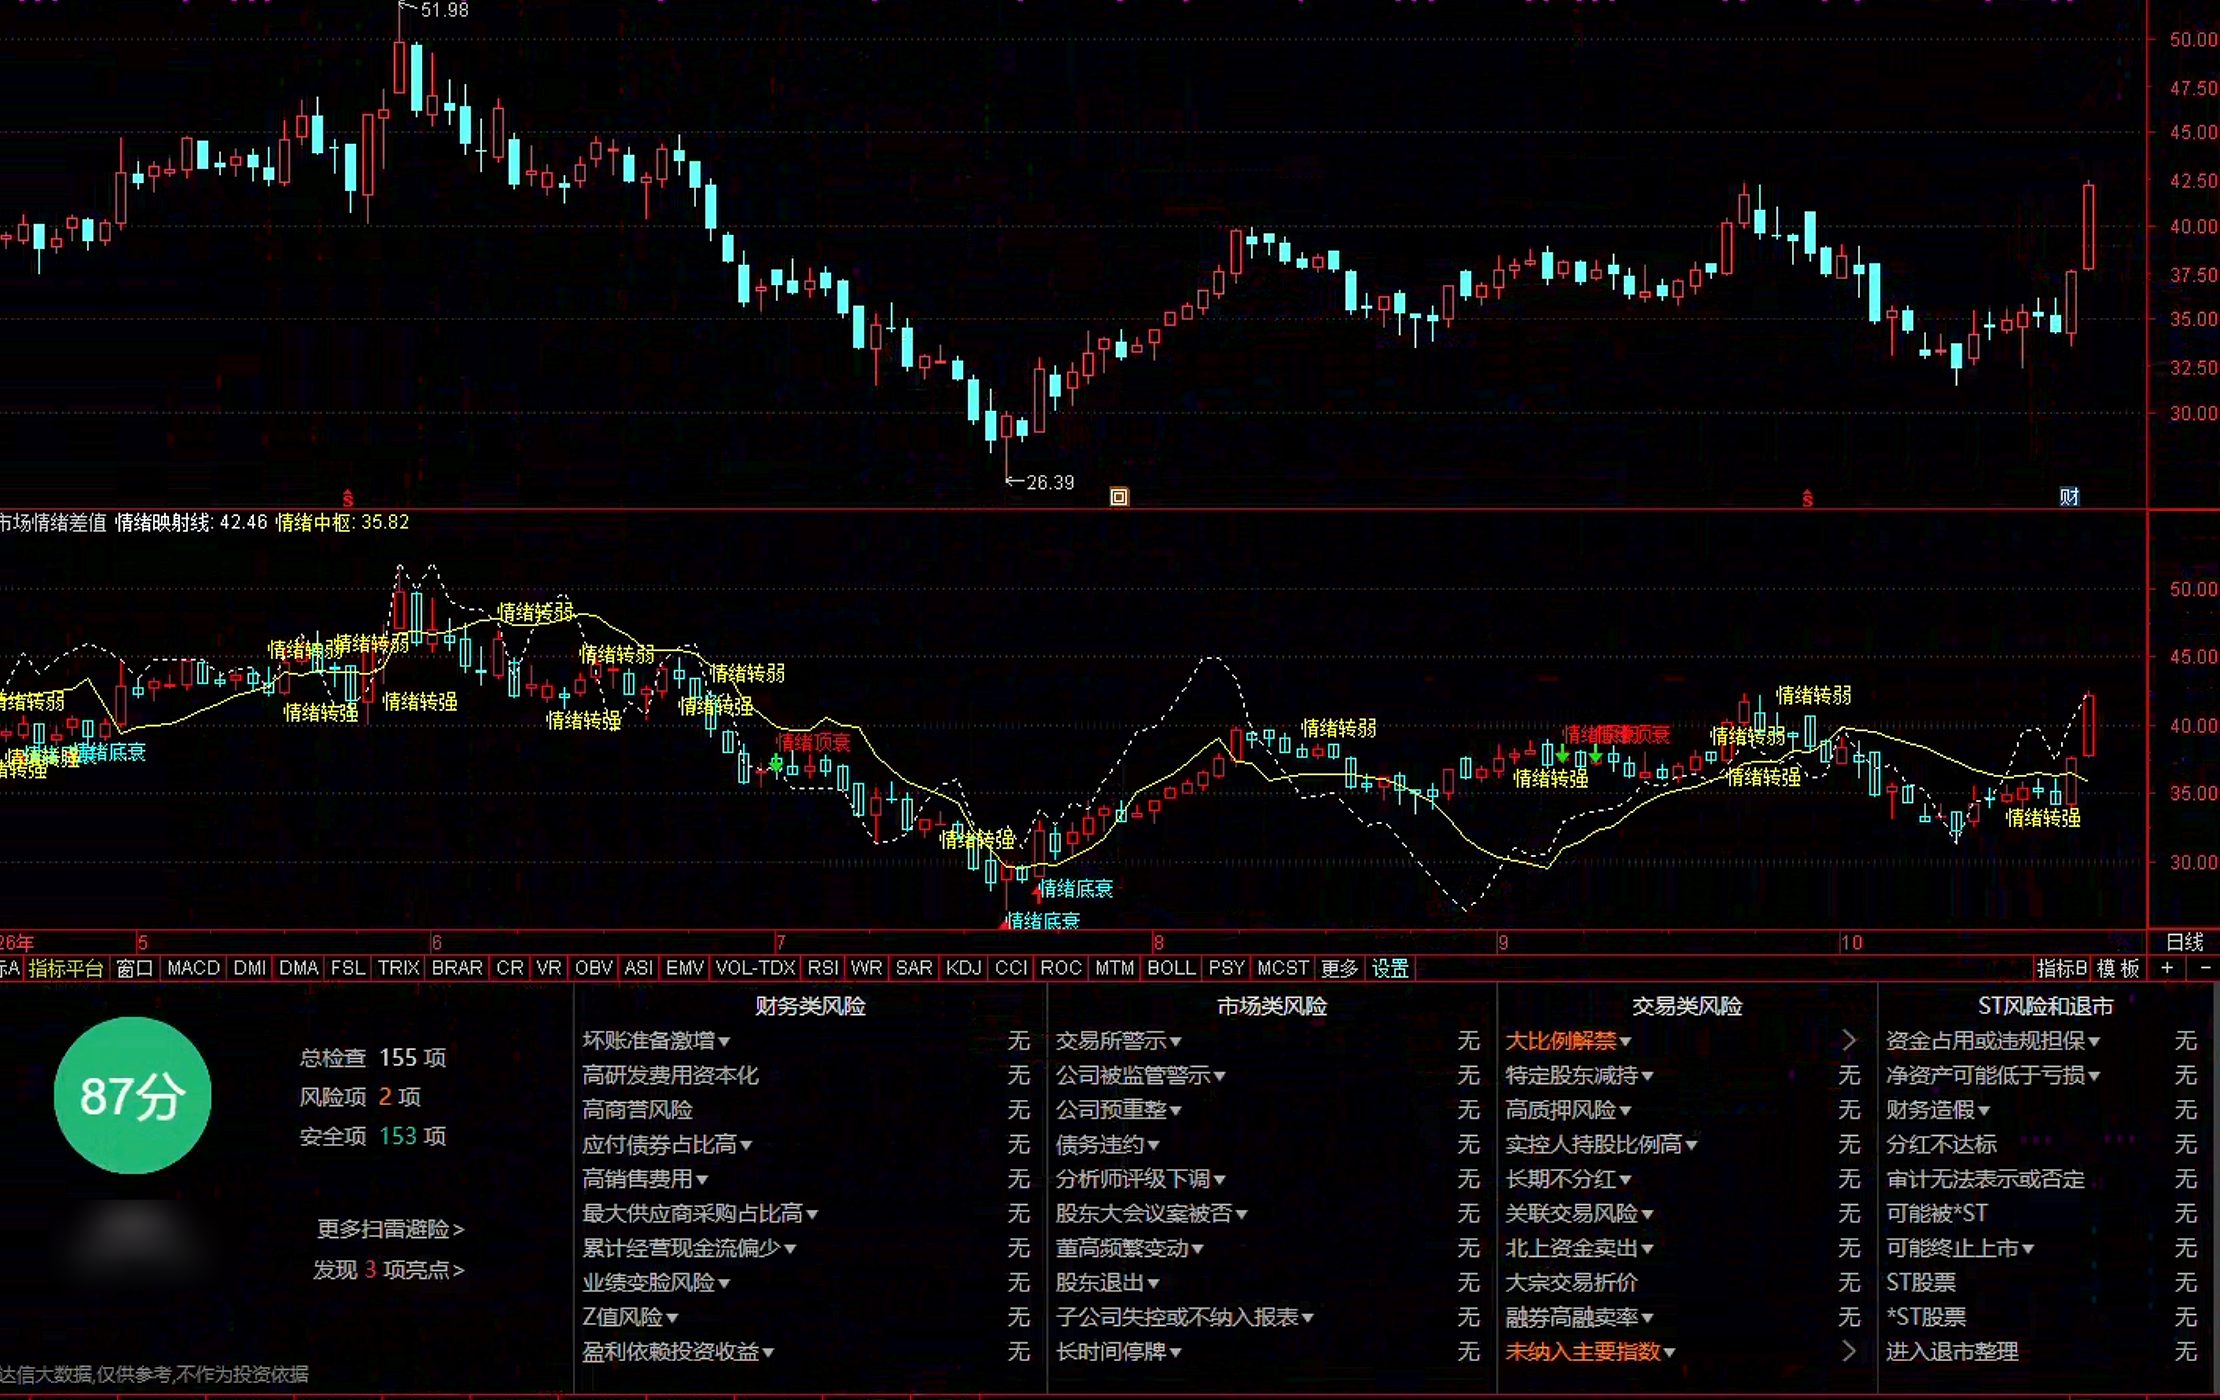The width and height of the screenshot is (2220, 1400).
Task: Click the red $ marker near June
Action: (x=348, y=498)
